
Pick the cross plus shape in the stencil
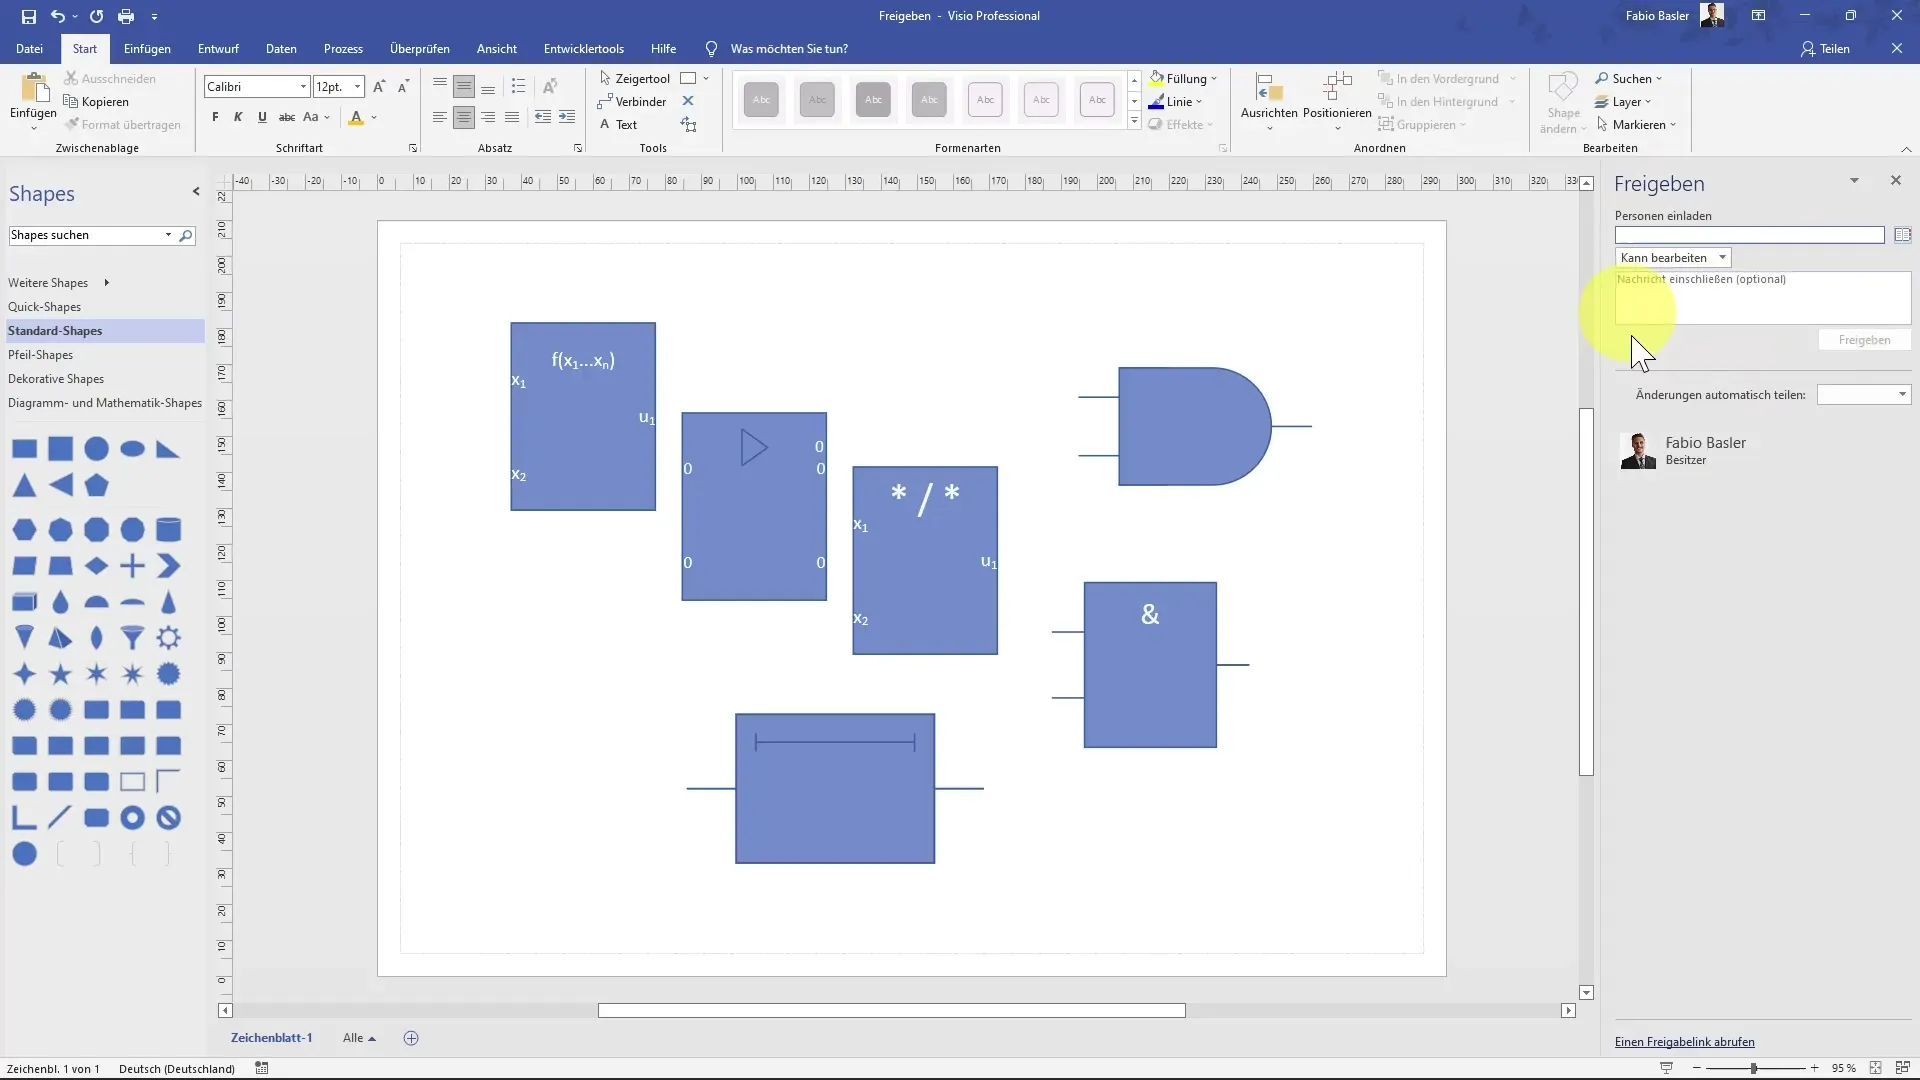132,566
